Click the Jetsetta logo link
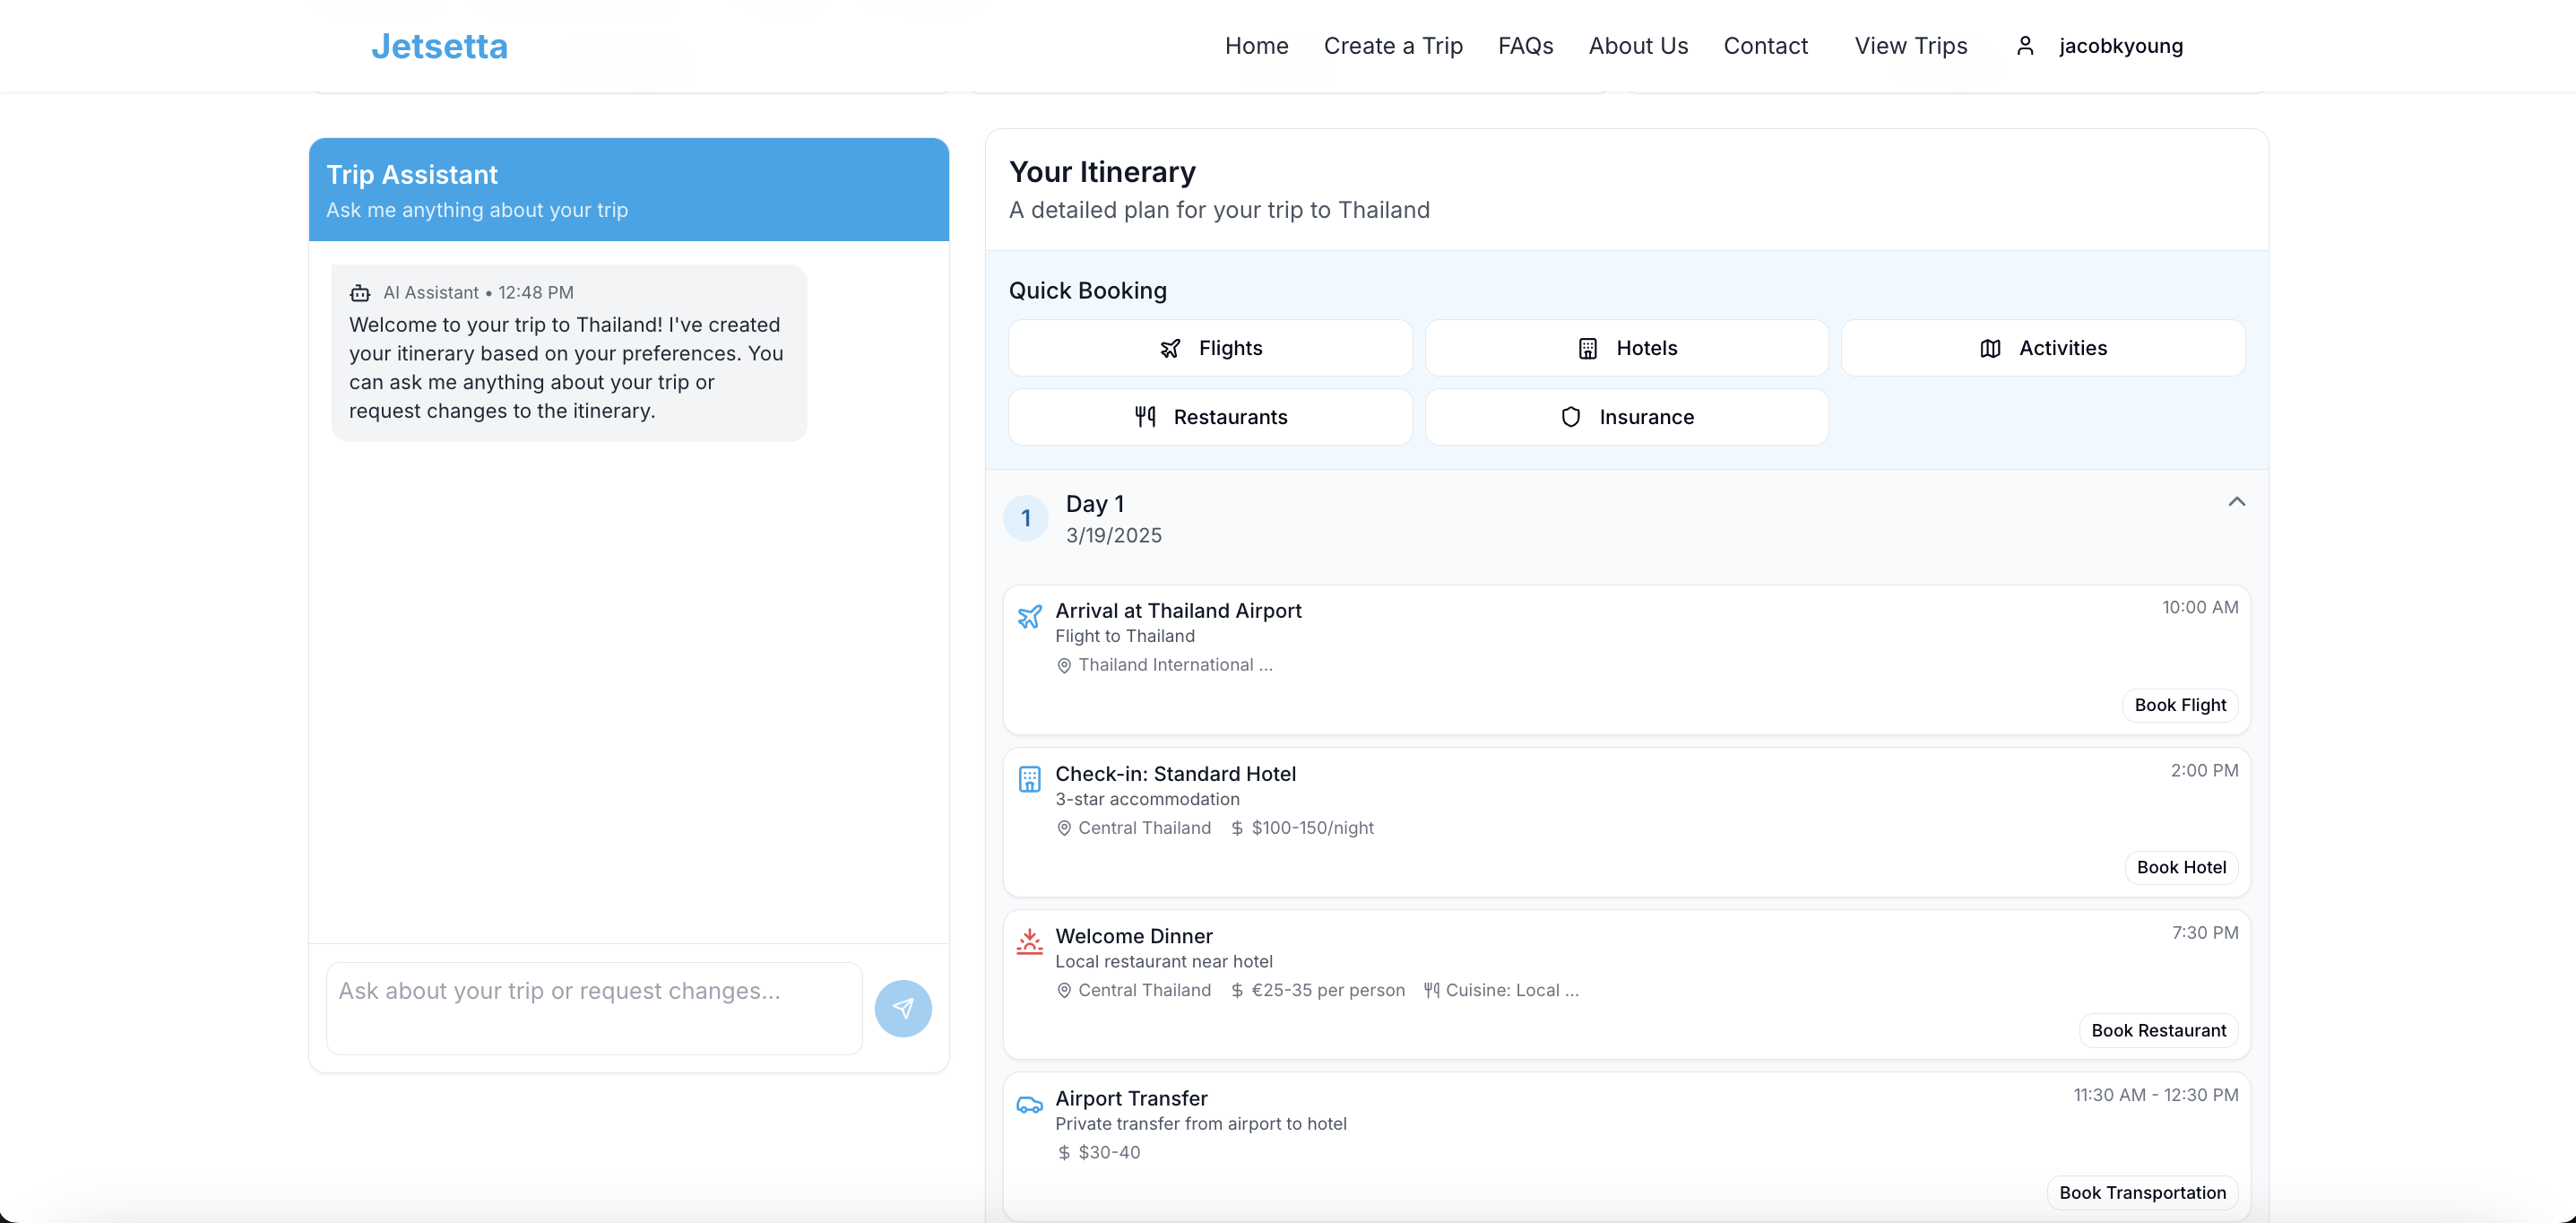 (439, 46)
